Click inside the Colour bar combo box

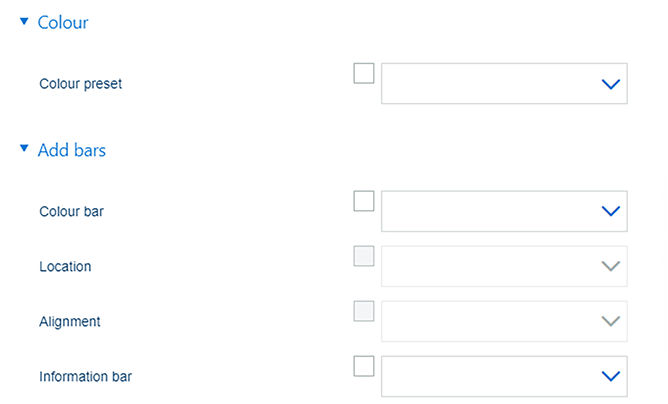pos(490,211)
